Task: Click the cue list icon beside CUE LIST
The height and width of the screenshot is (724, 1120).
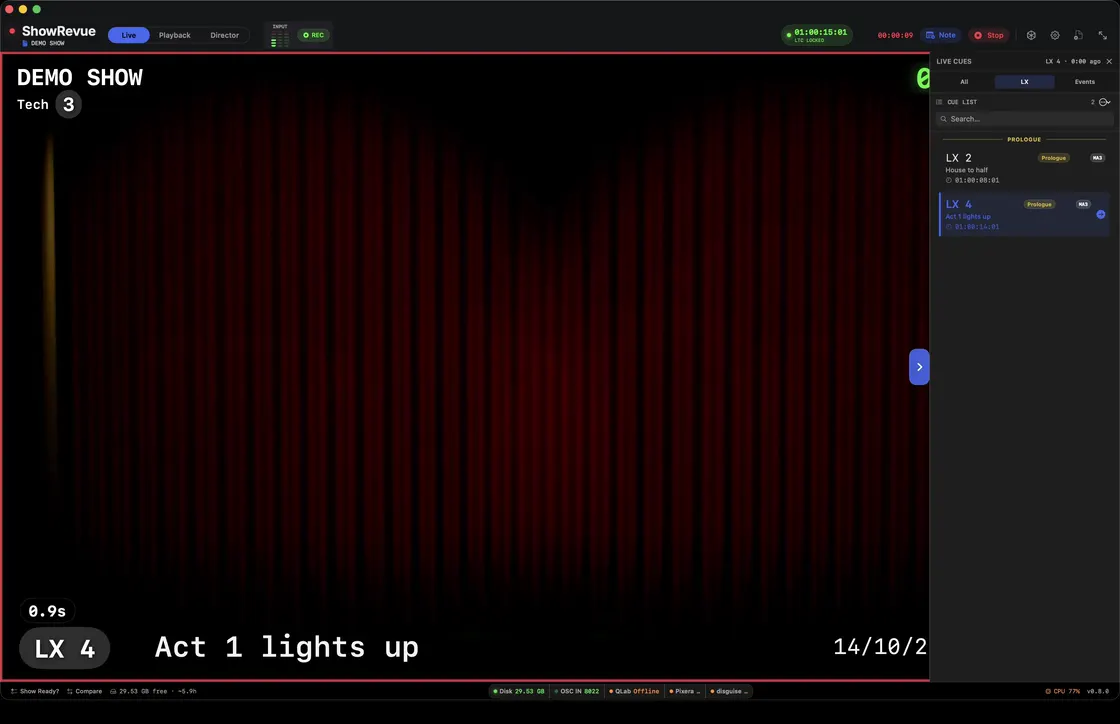Action: tap(939, 102)
